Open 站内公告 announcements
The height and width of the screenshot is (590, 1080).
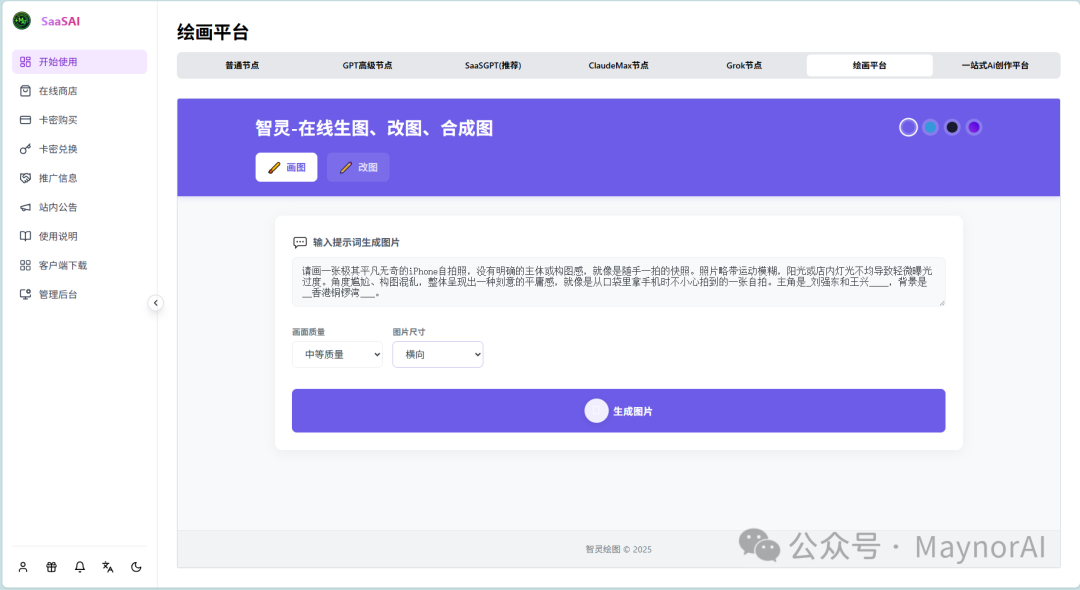(79, 207)
